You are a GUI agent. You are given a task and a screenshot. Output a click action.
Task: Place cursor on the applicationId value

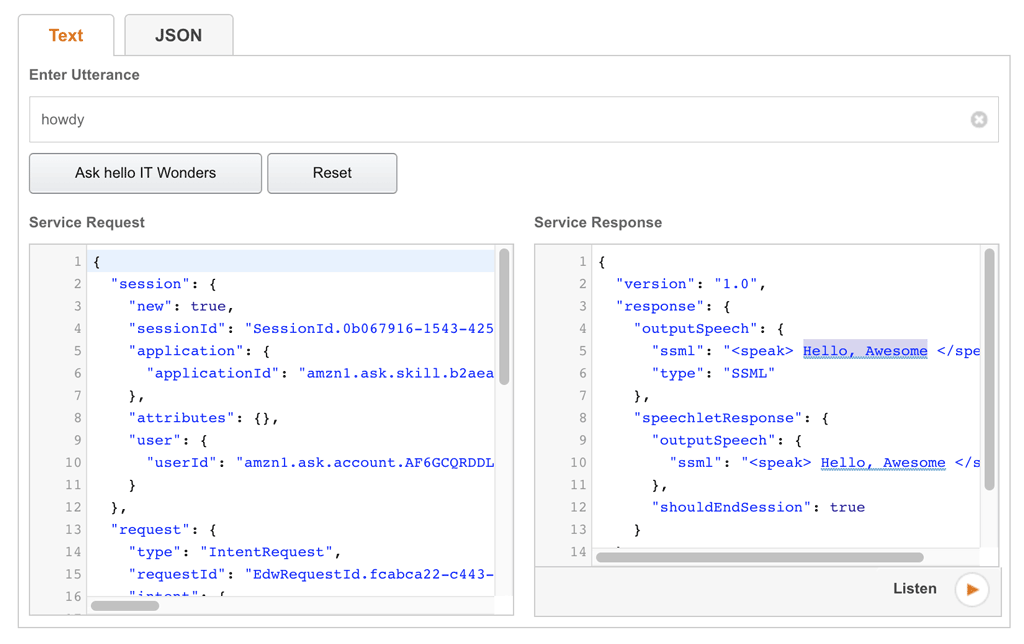395,373
